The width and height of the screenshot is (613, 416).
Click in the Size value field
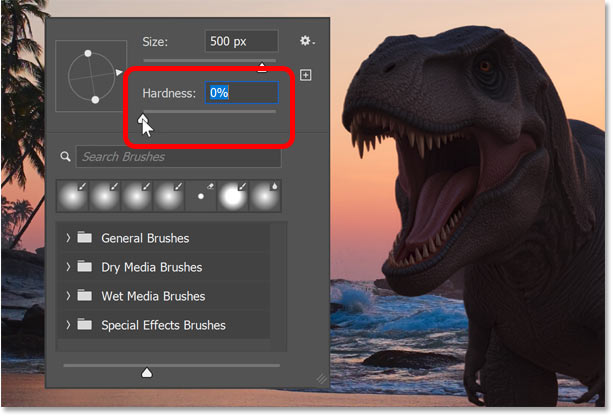(x=241, y=42)
